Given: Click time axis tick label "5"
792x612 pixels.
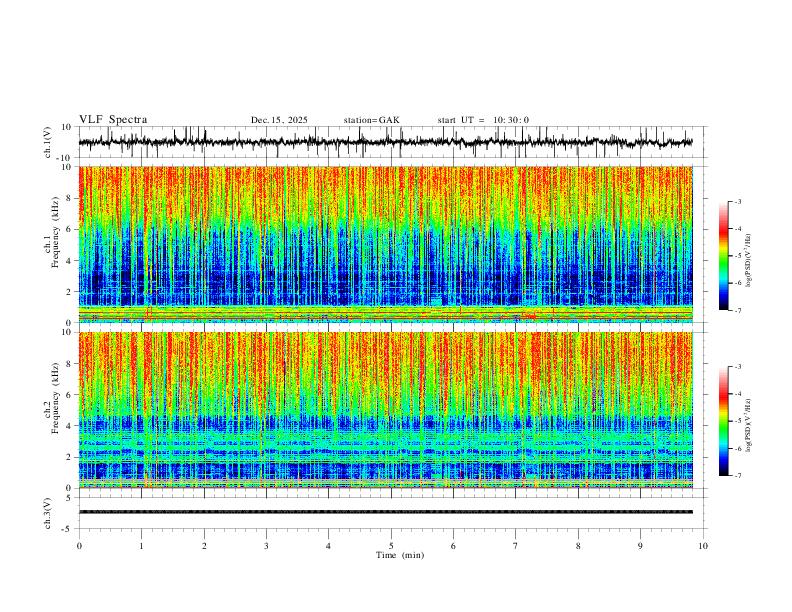Looking at the screenshot, I should click(x=391, y=546).
